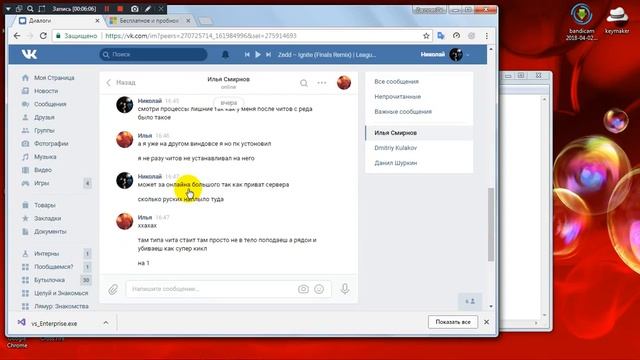
Task: Attach a file using paperclip icon
Action: pos(113,289)
